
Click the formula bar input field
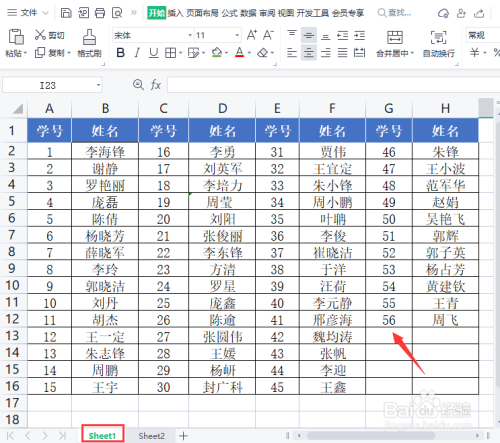pyautogui.click(x=333, y=85)
